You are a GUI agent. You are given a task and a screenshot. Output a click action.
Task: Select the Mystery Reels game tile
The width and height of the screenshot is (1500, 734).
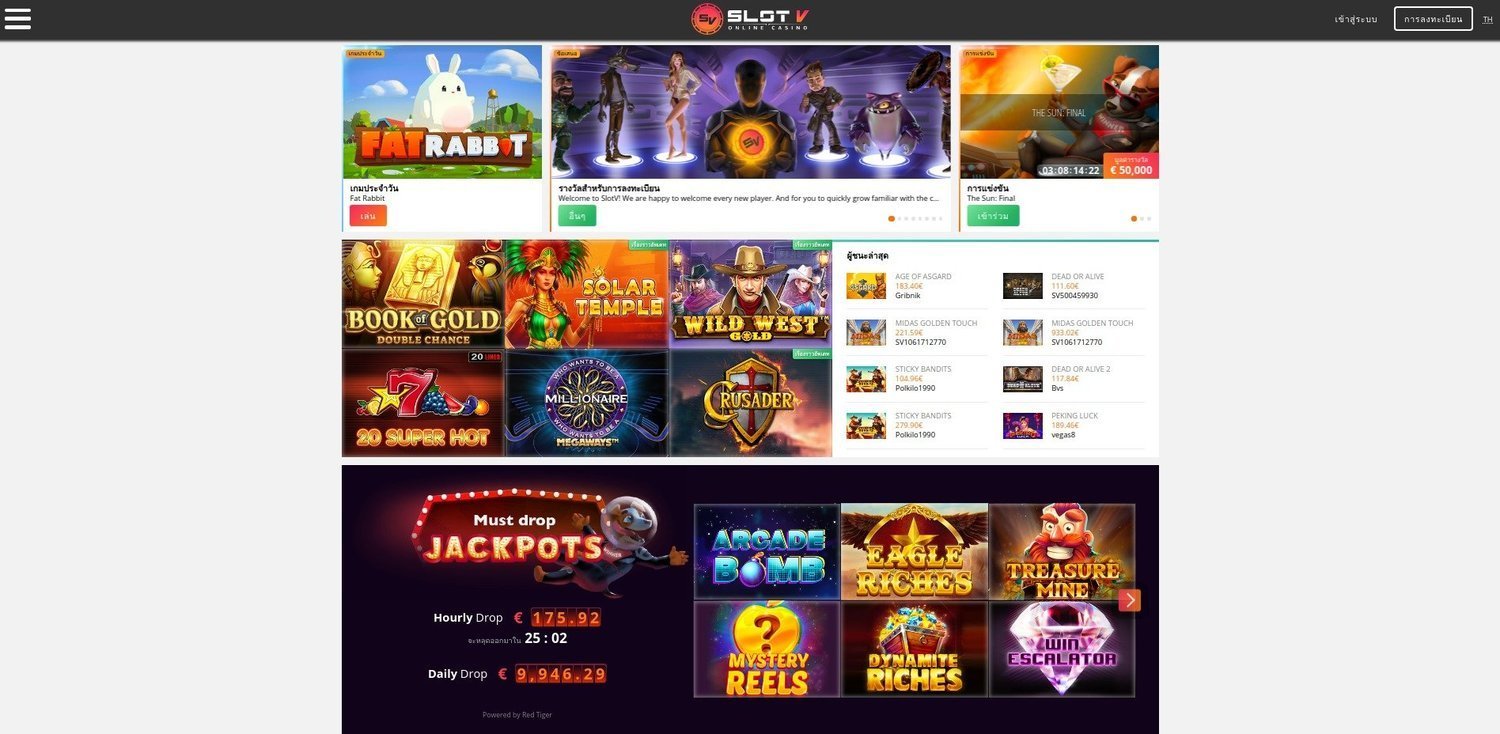coord(767,649)
